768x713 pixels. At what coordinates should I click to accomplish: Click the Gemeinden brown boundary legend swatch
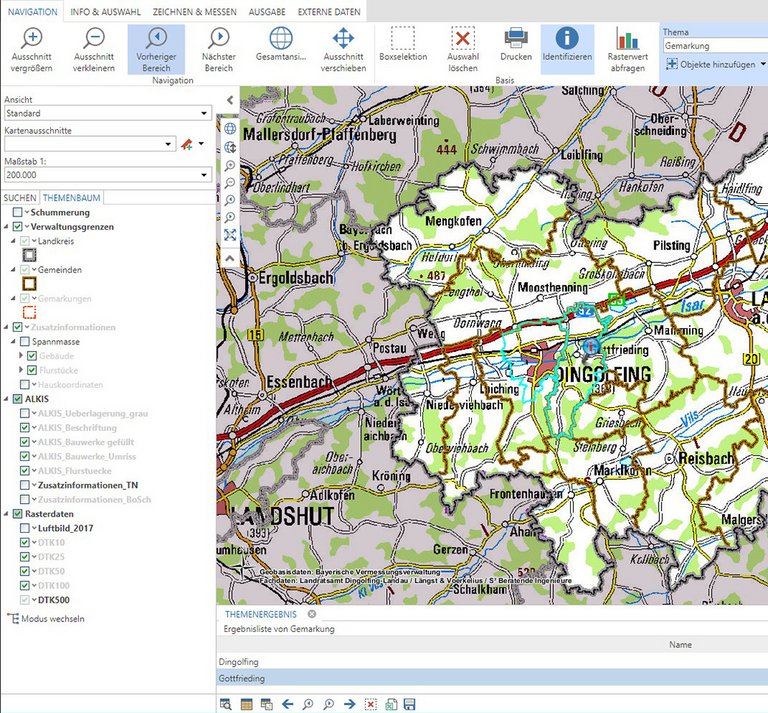click(x=29, y=284)
